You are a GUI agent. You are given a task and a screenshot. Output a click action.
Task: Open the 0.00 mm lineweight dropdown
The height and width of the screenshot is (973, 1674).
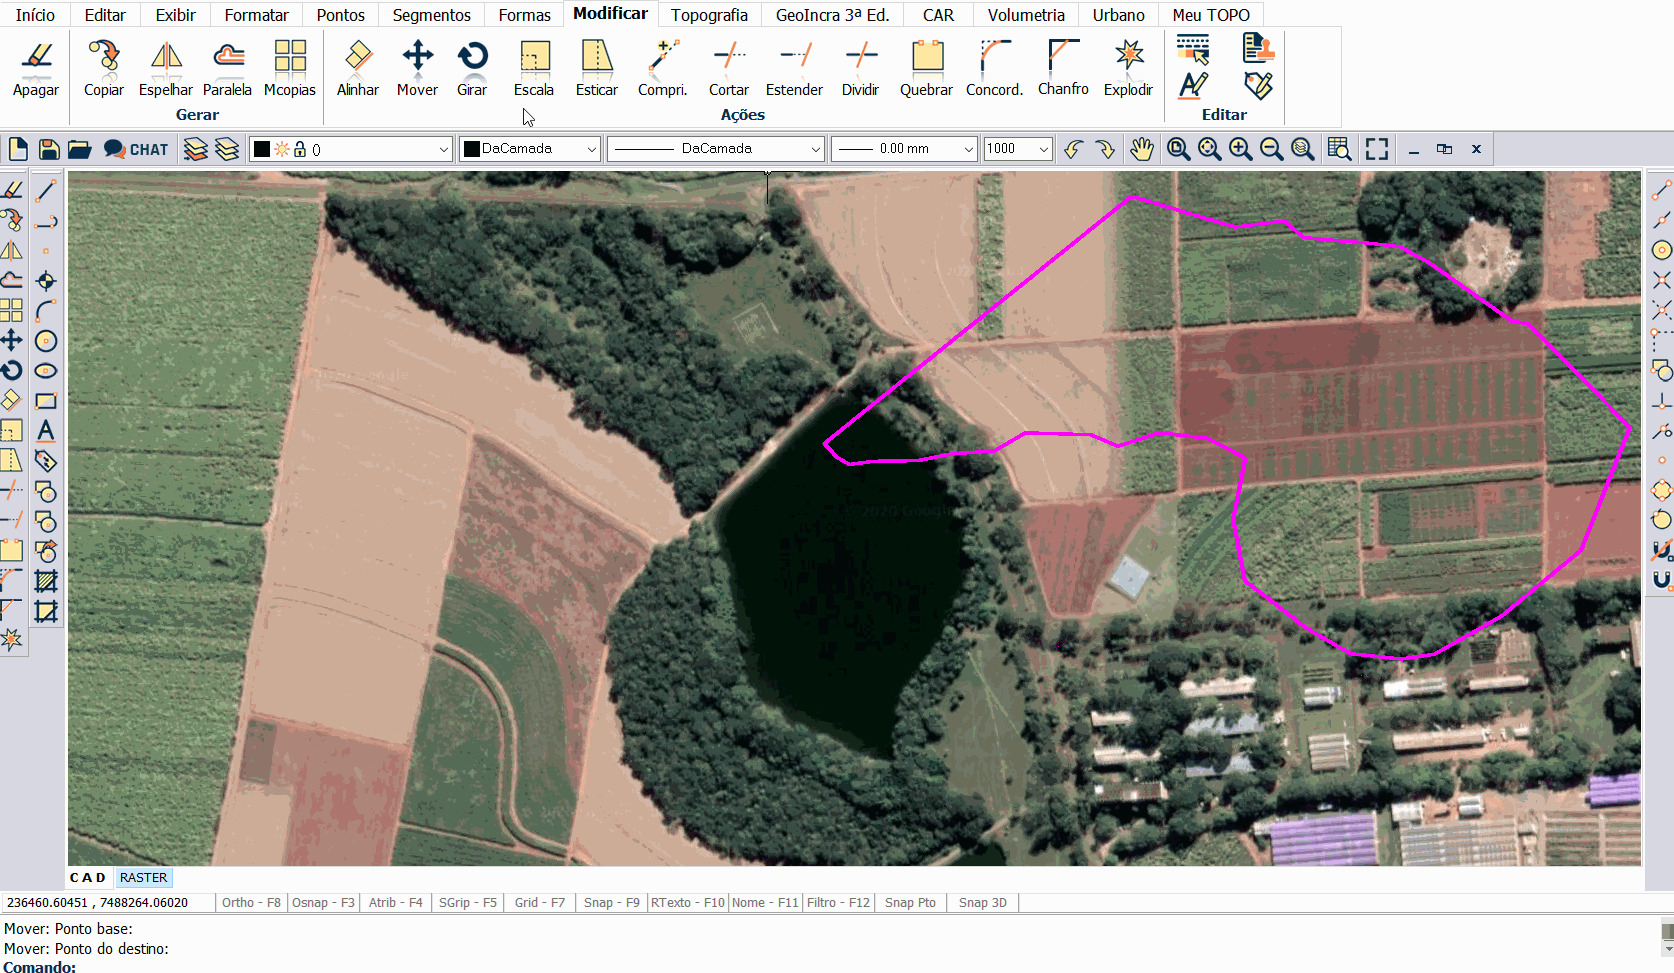click(904, 149)
